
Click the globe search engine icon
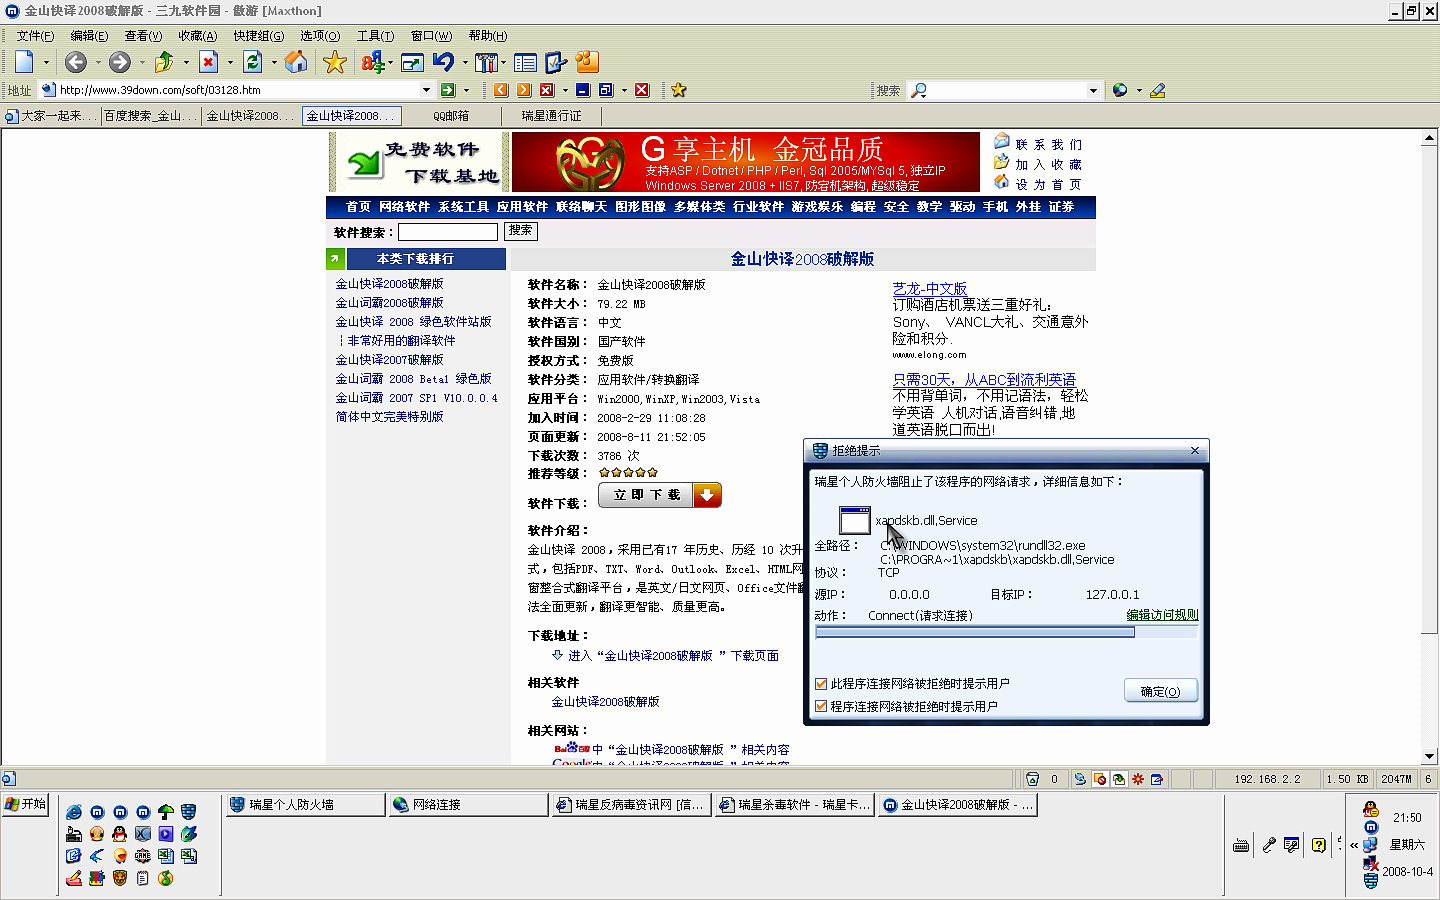click(1120, 90)
